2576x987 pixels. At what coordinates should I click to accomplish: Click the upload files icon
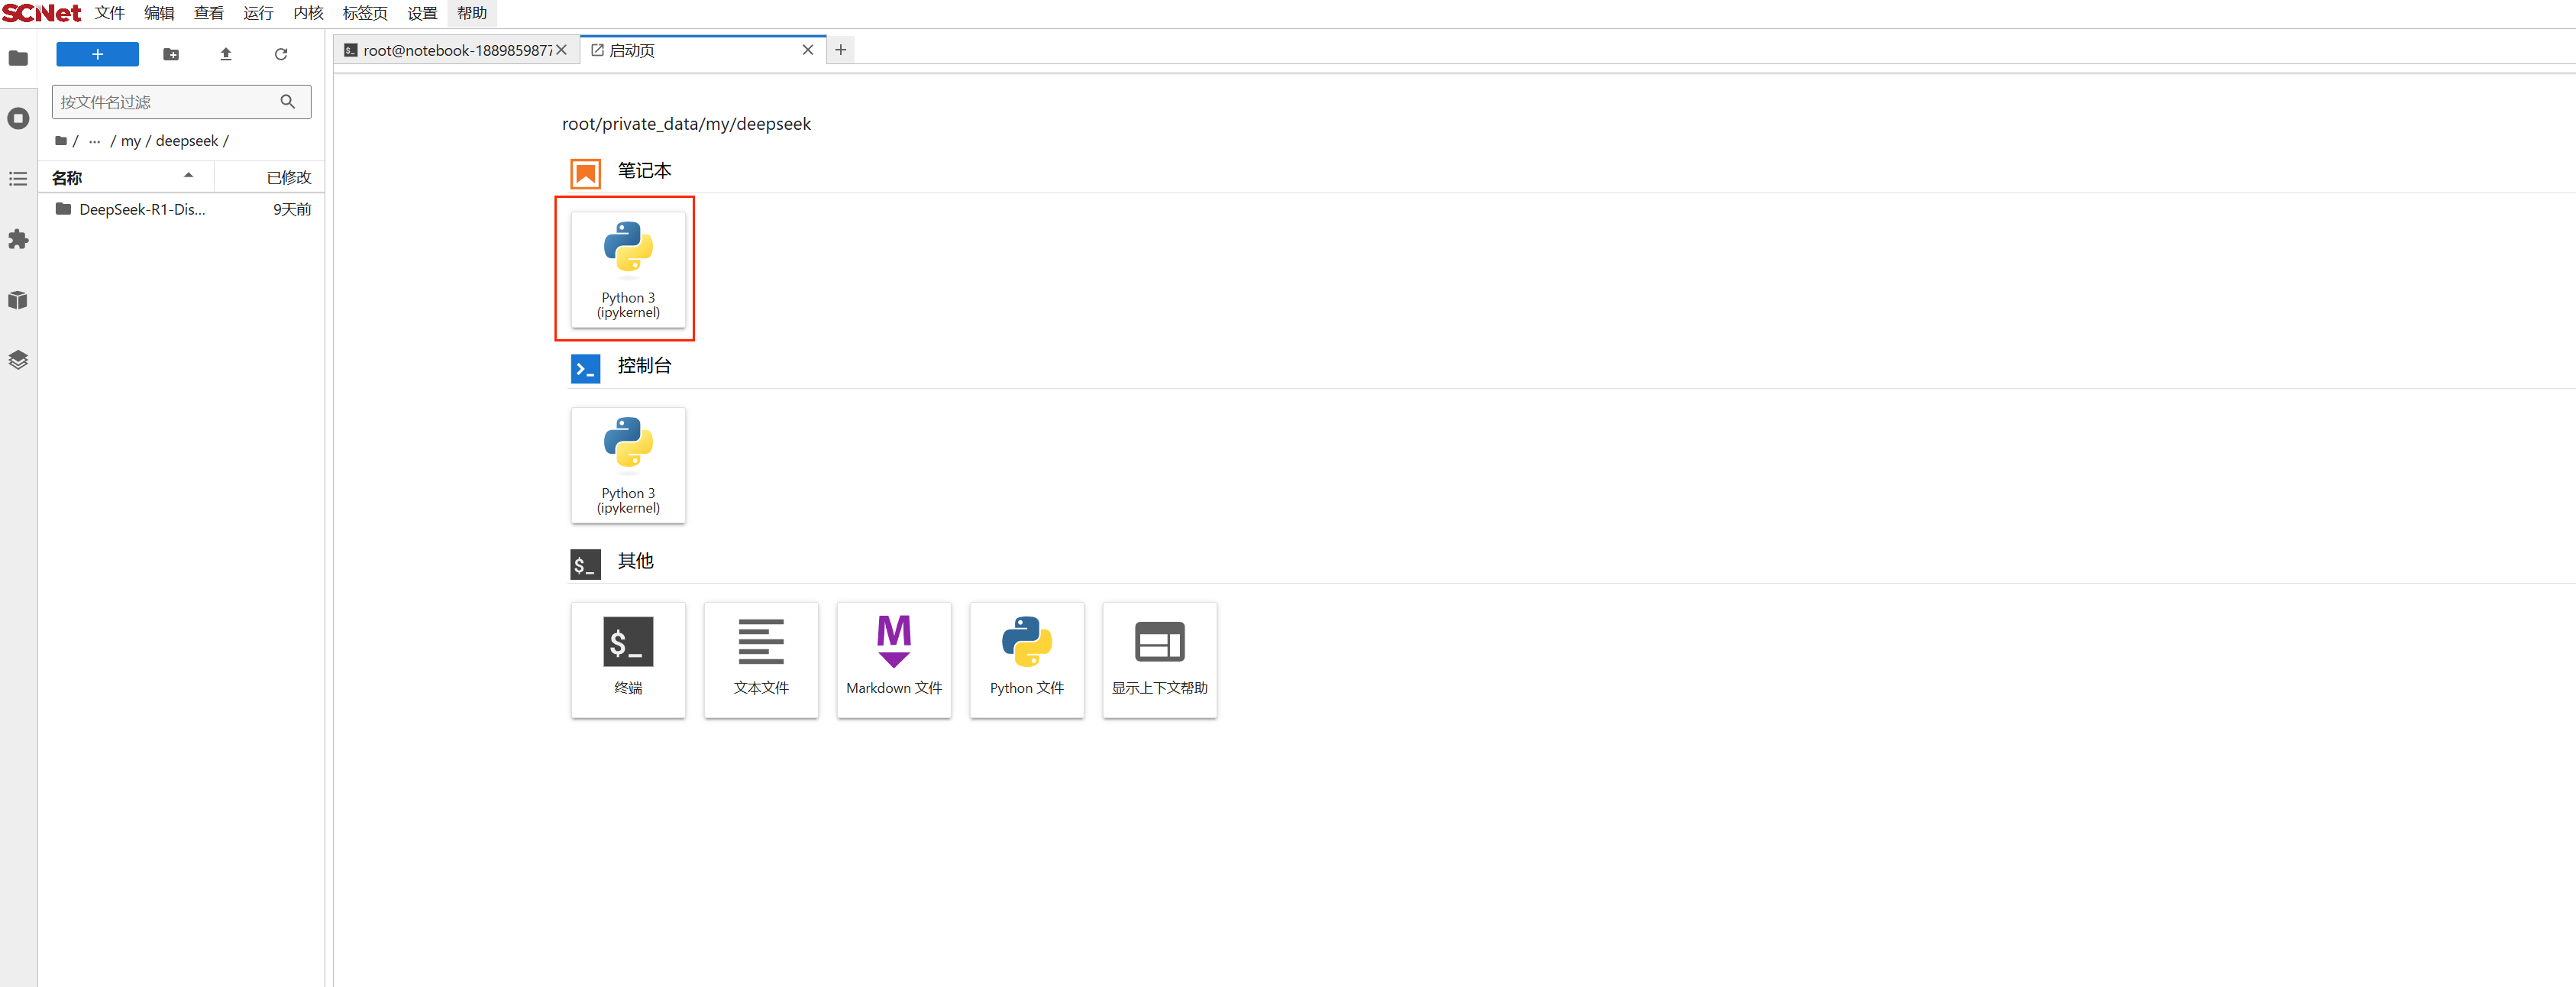226,54
